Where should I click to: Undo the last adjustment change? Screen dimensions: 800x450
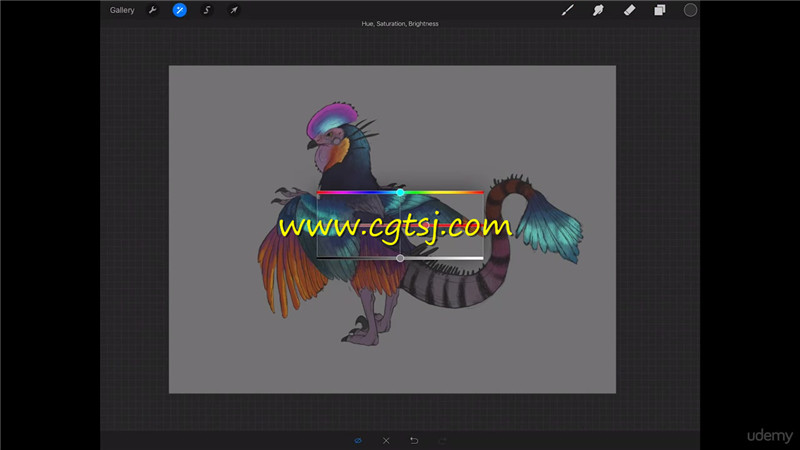tap(414, 440)
